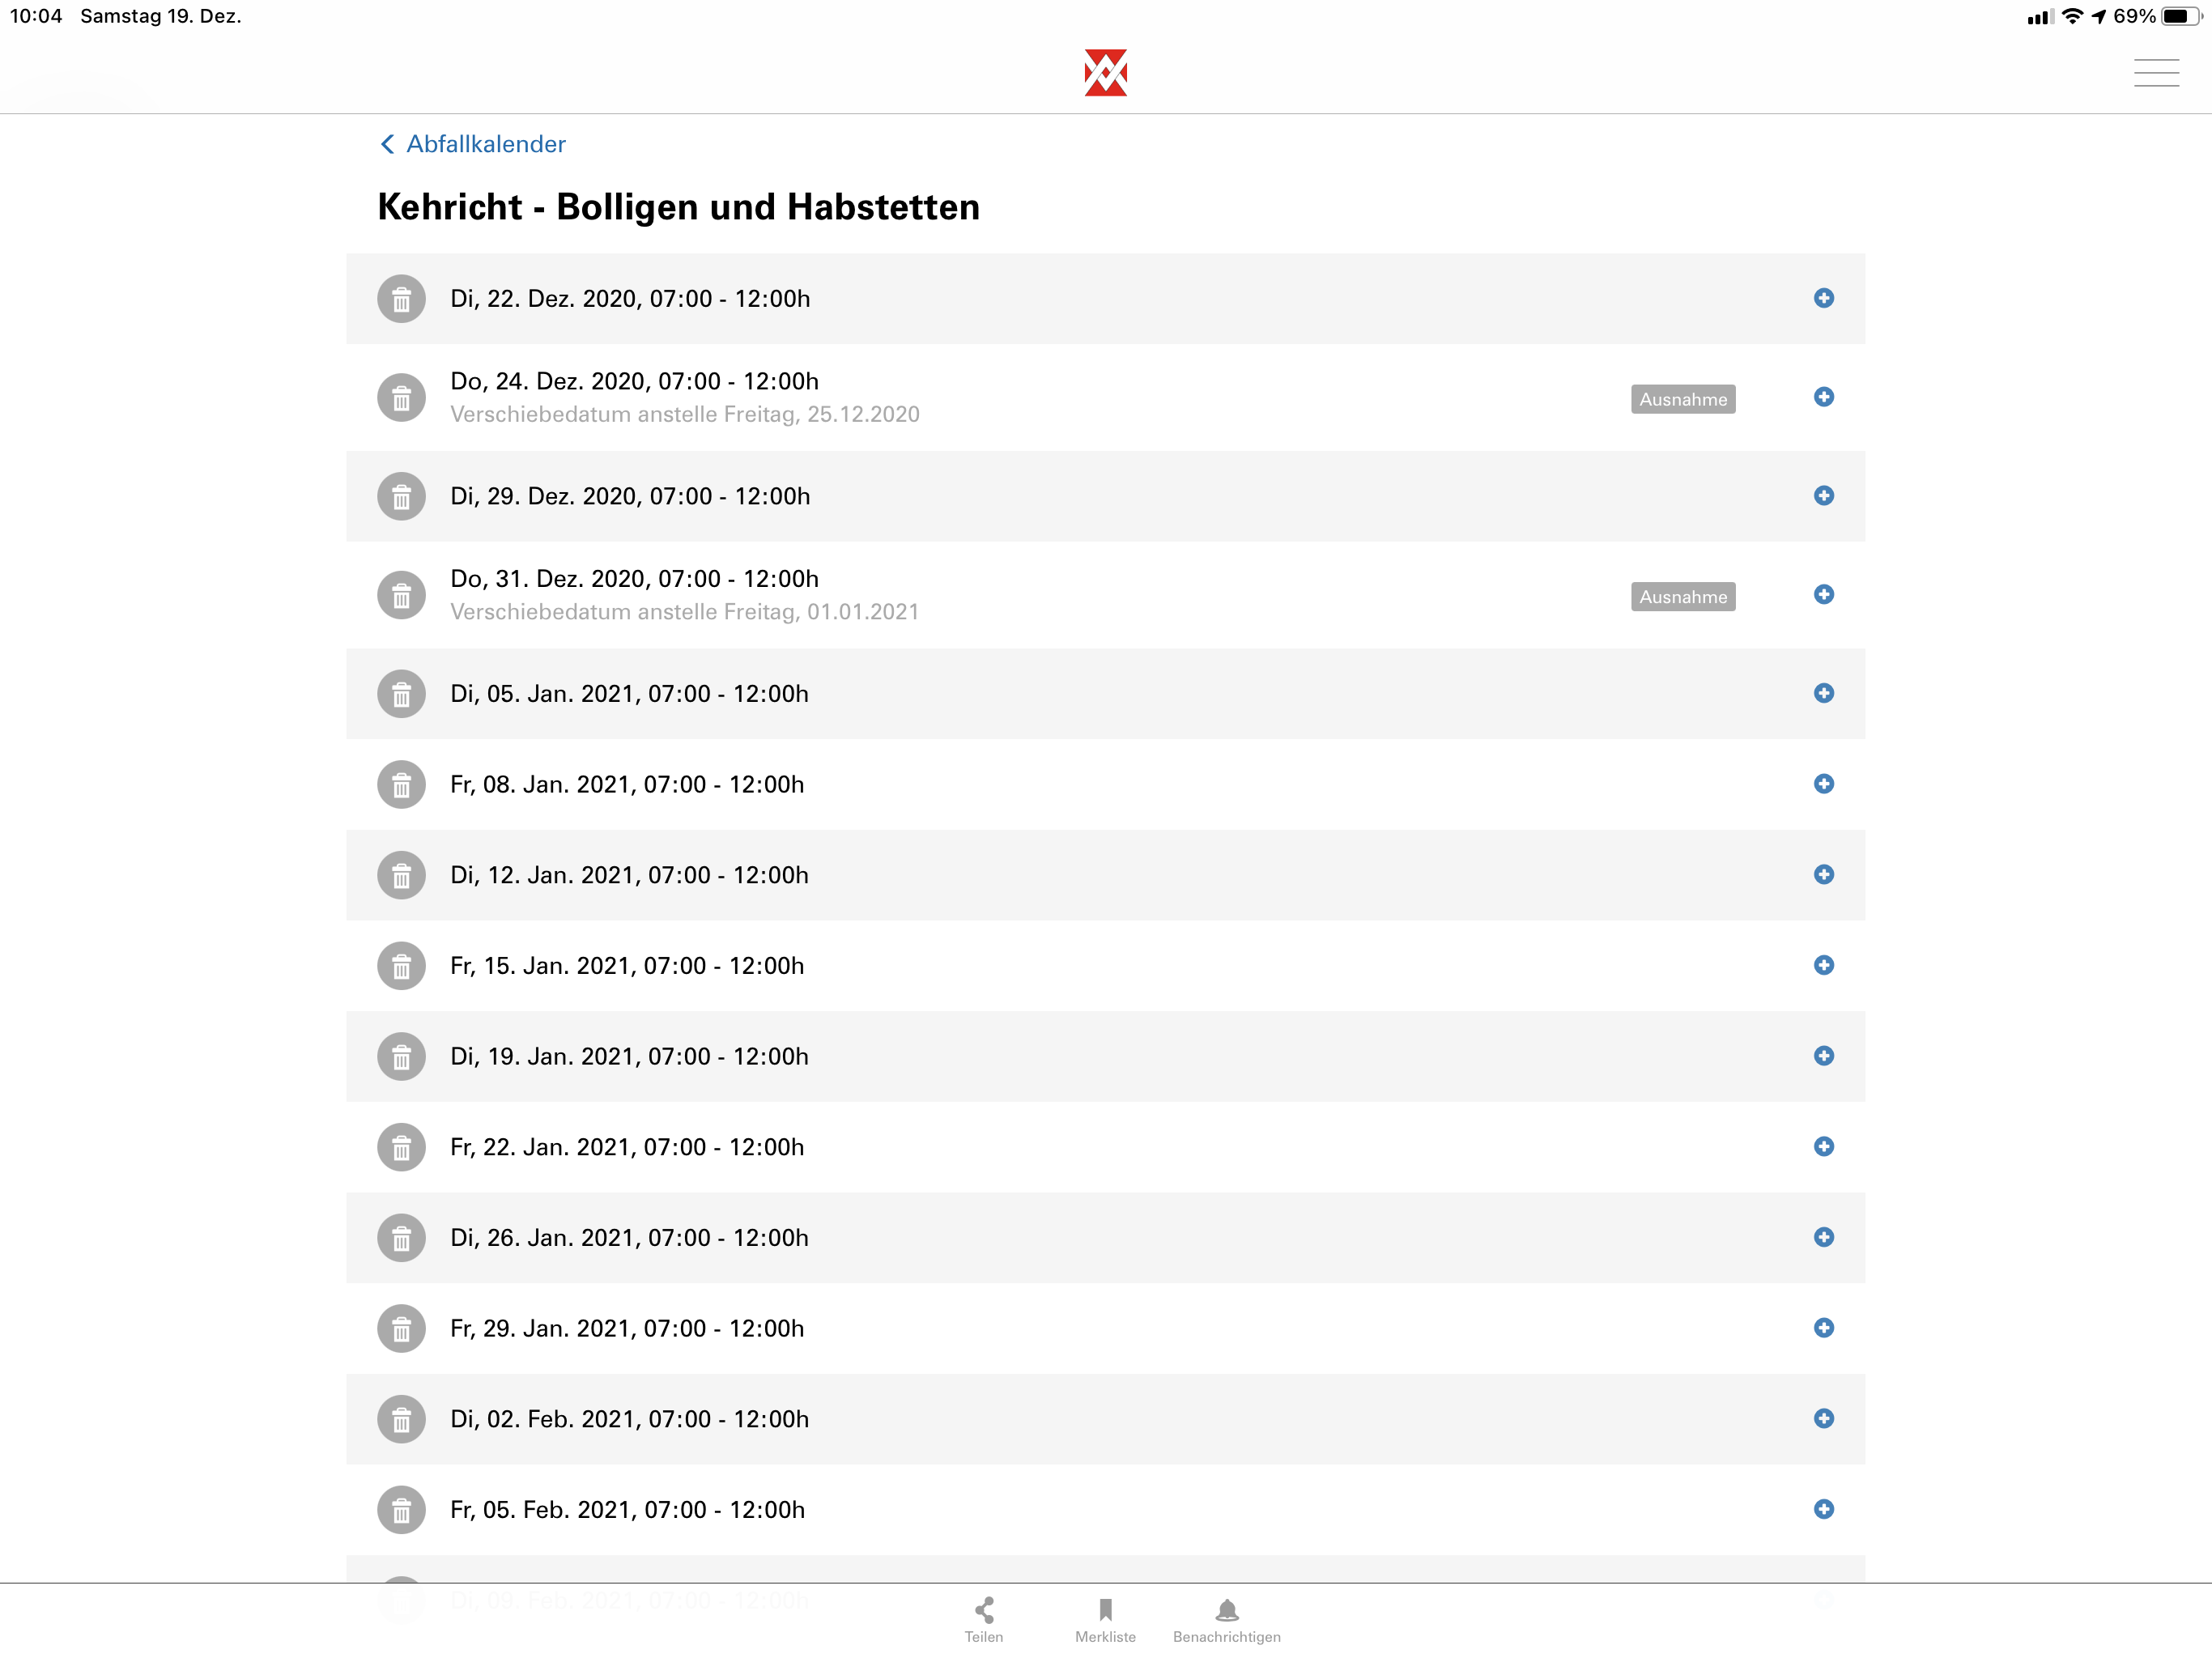Tap trash icon for Fr, 08. Jan. 2021

[401, 785]
